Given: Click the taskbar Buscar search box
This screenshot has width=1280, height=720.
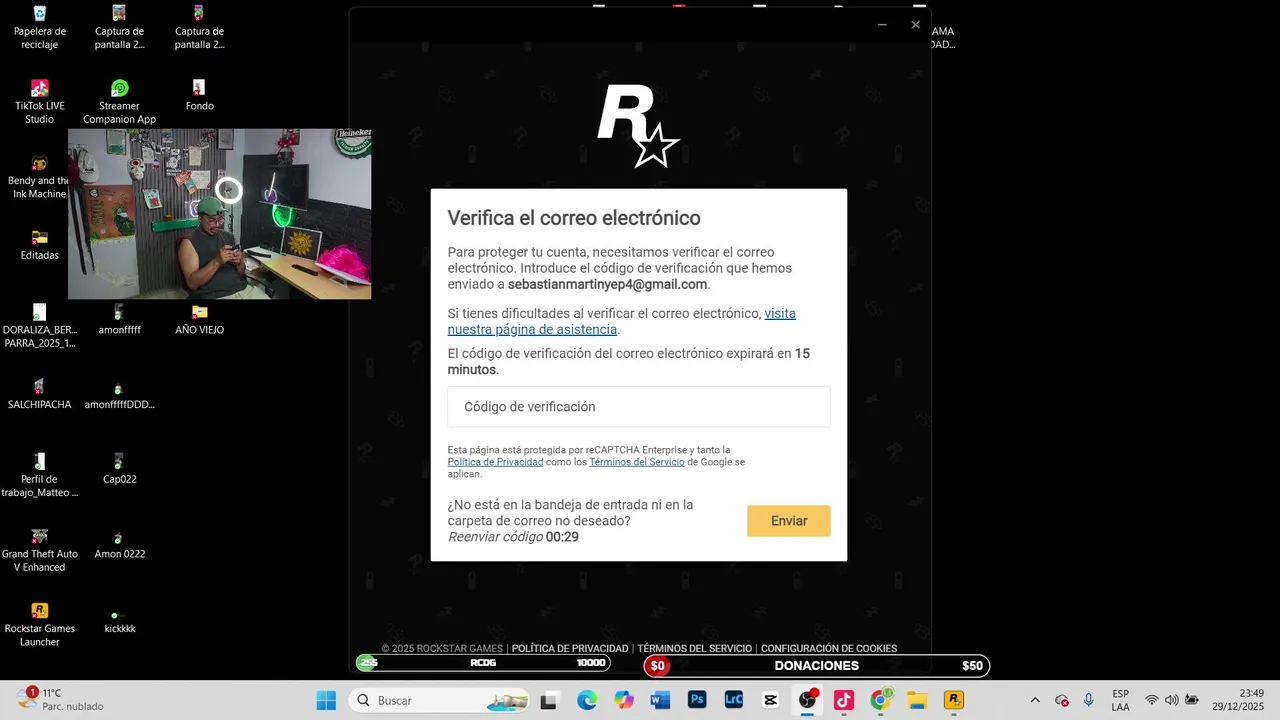Looking at the screenshot, I should (x=440, y=700).
